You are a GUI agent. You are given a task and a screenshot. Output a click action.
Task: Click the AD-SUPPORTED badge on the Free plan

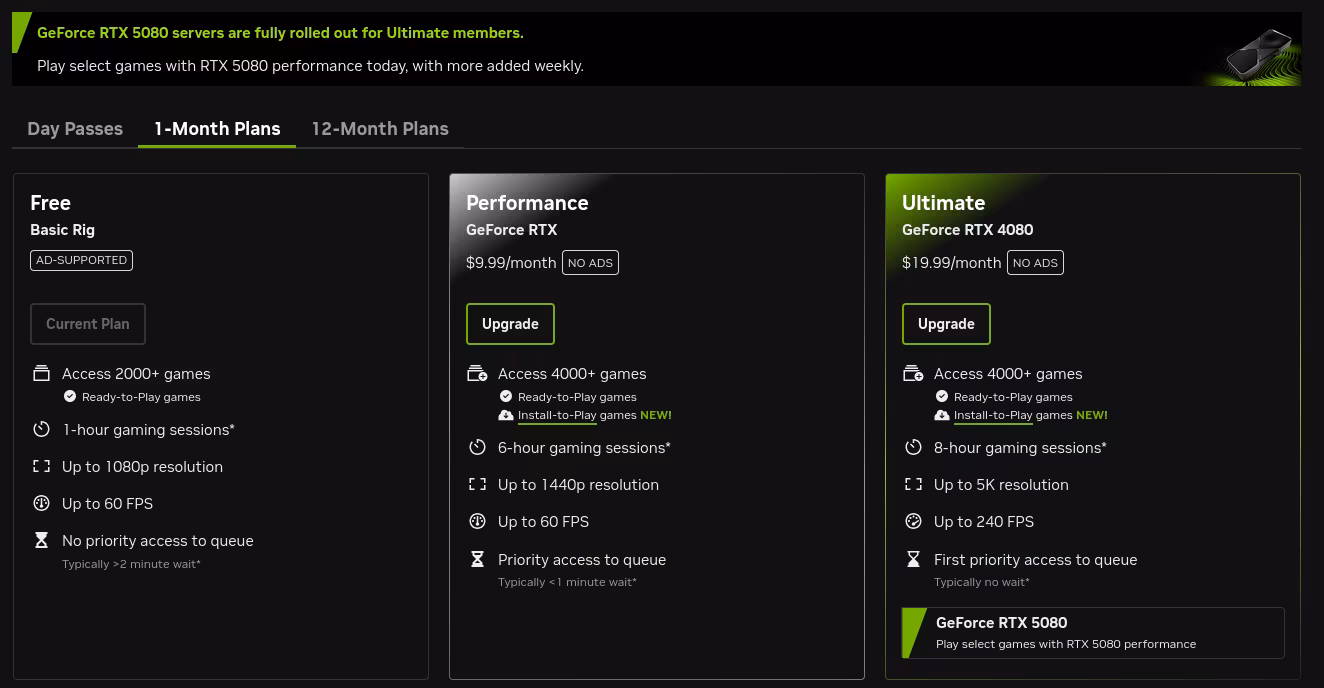(x=81, y=259)
